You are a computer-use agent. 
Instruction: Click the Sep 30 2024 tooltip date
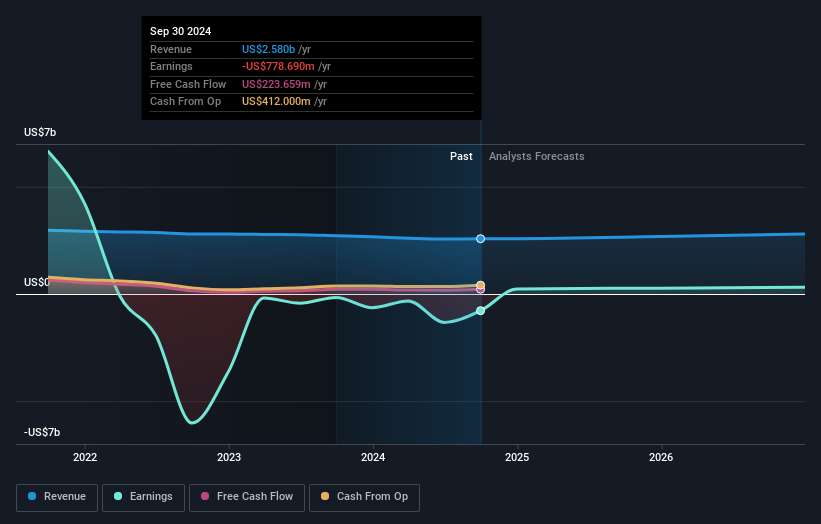pos(181,31)
